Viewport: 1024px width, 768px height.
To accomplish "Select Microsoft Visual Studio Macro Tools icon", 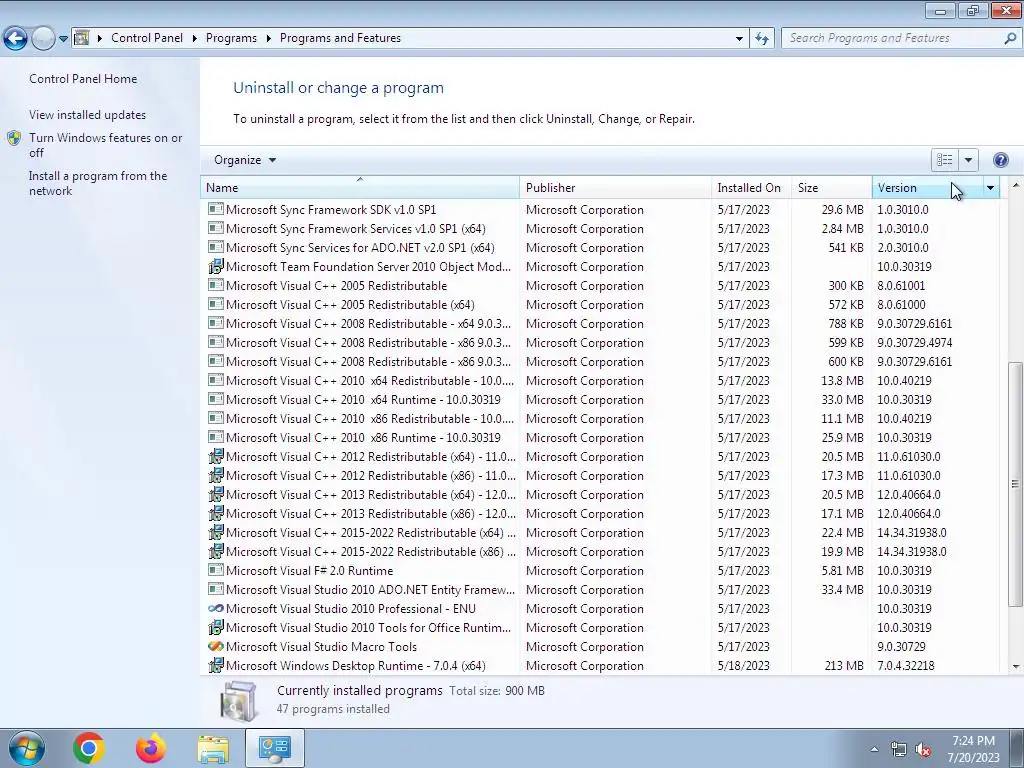I will click(x=216, y=647).
